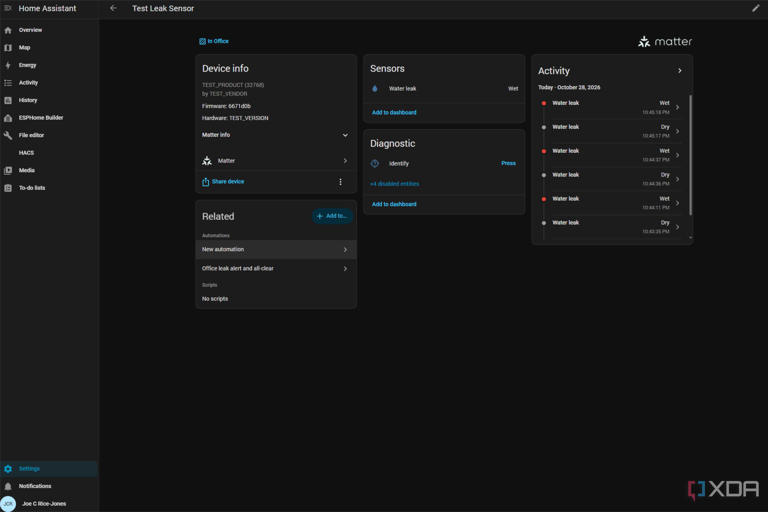The height and width of the screenshot is (512, 768).
Task: Click the Add to... button in Related
Action: pyautogui.click(x=332, y=216)
